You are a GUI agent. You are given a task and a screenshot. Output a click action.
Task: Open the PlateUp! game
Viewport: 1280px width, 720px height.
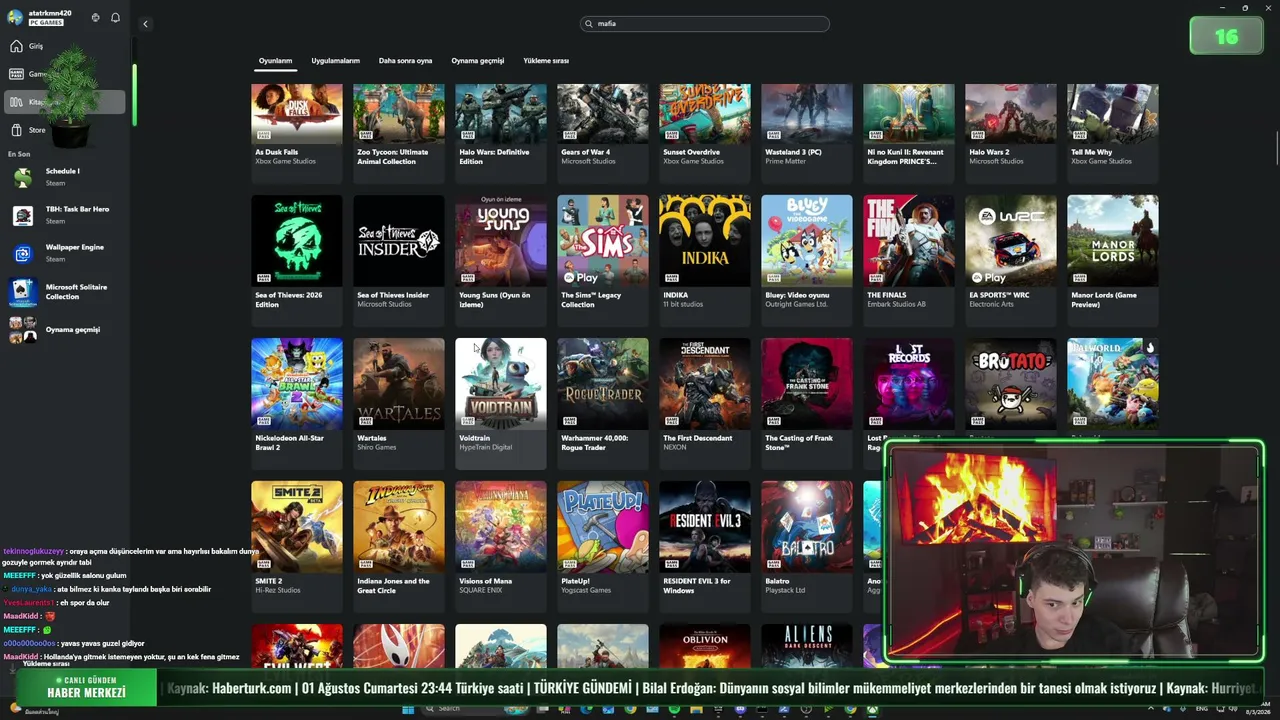point(603,546)
